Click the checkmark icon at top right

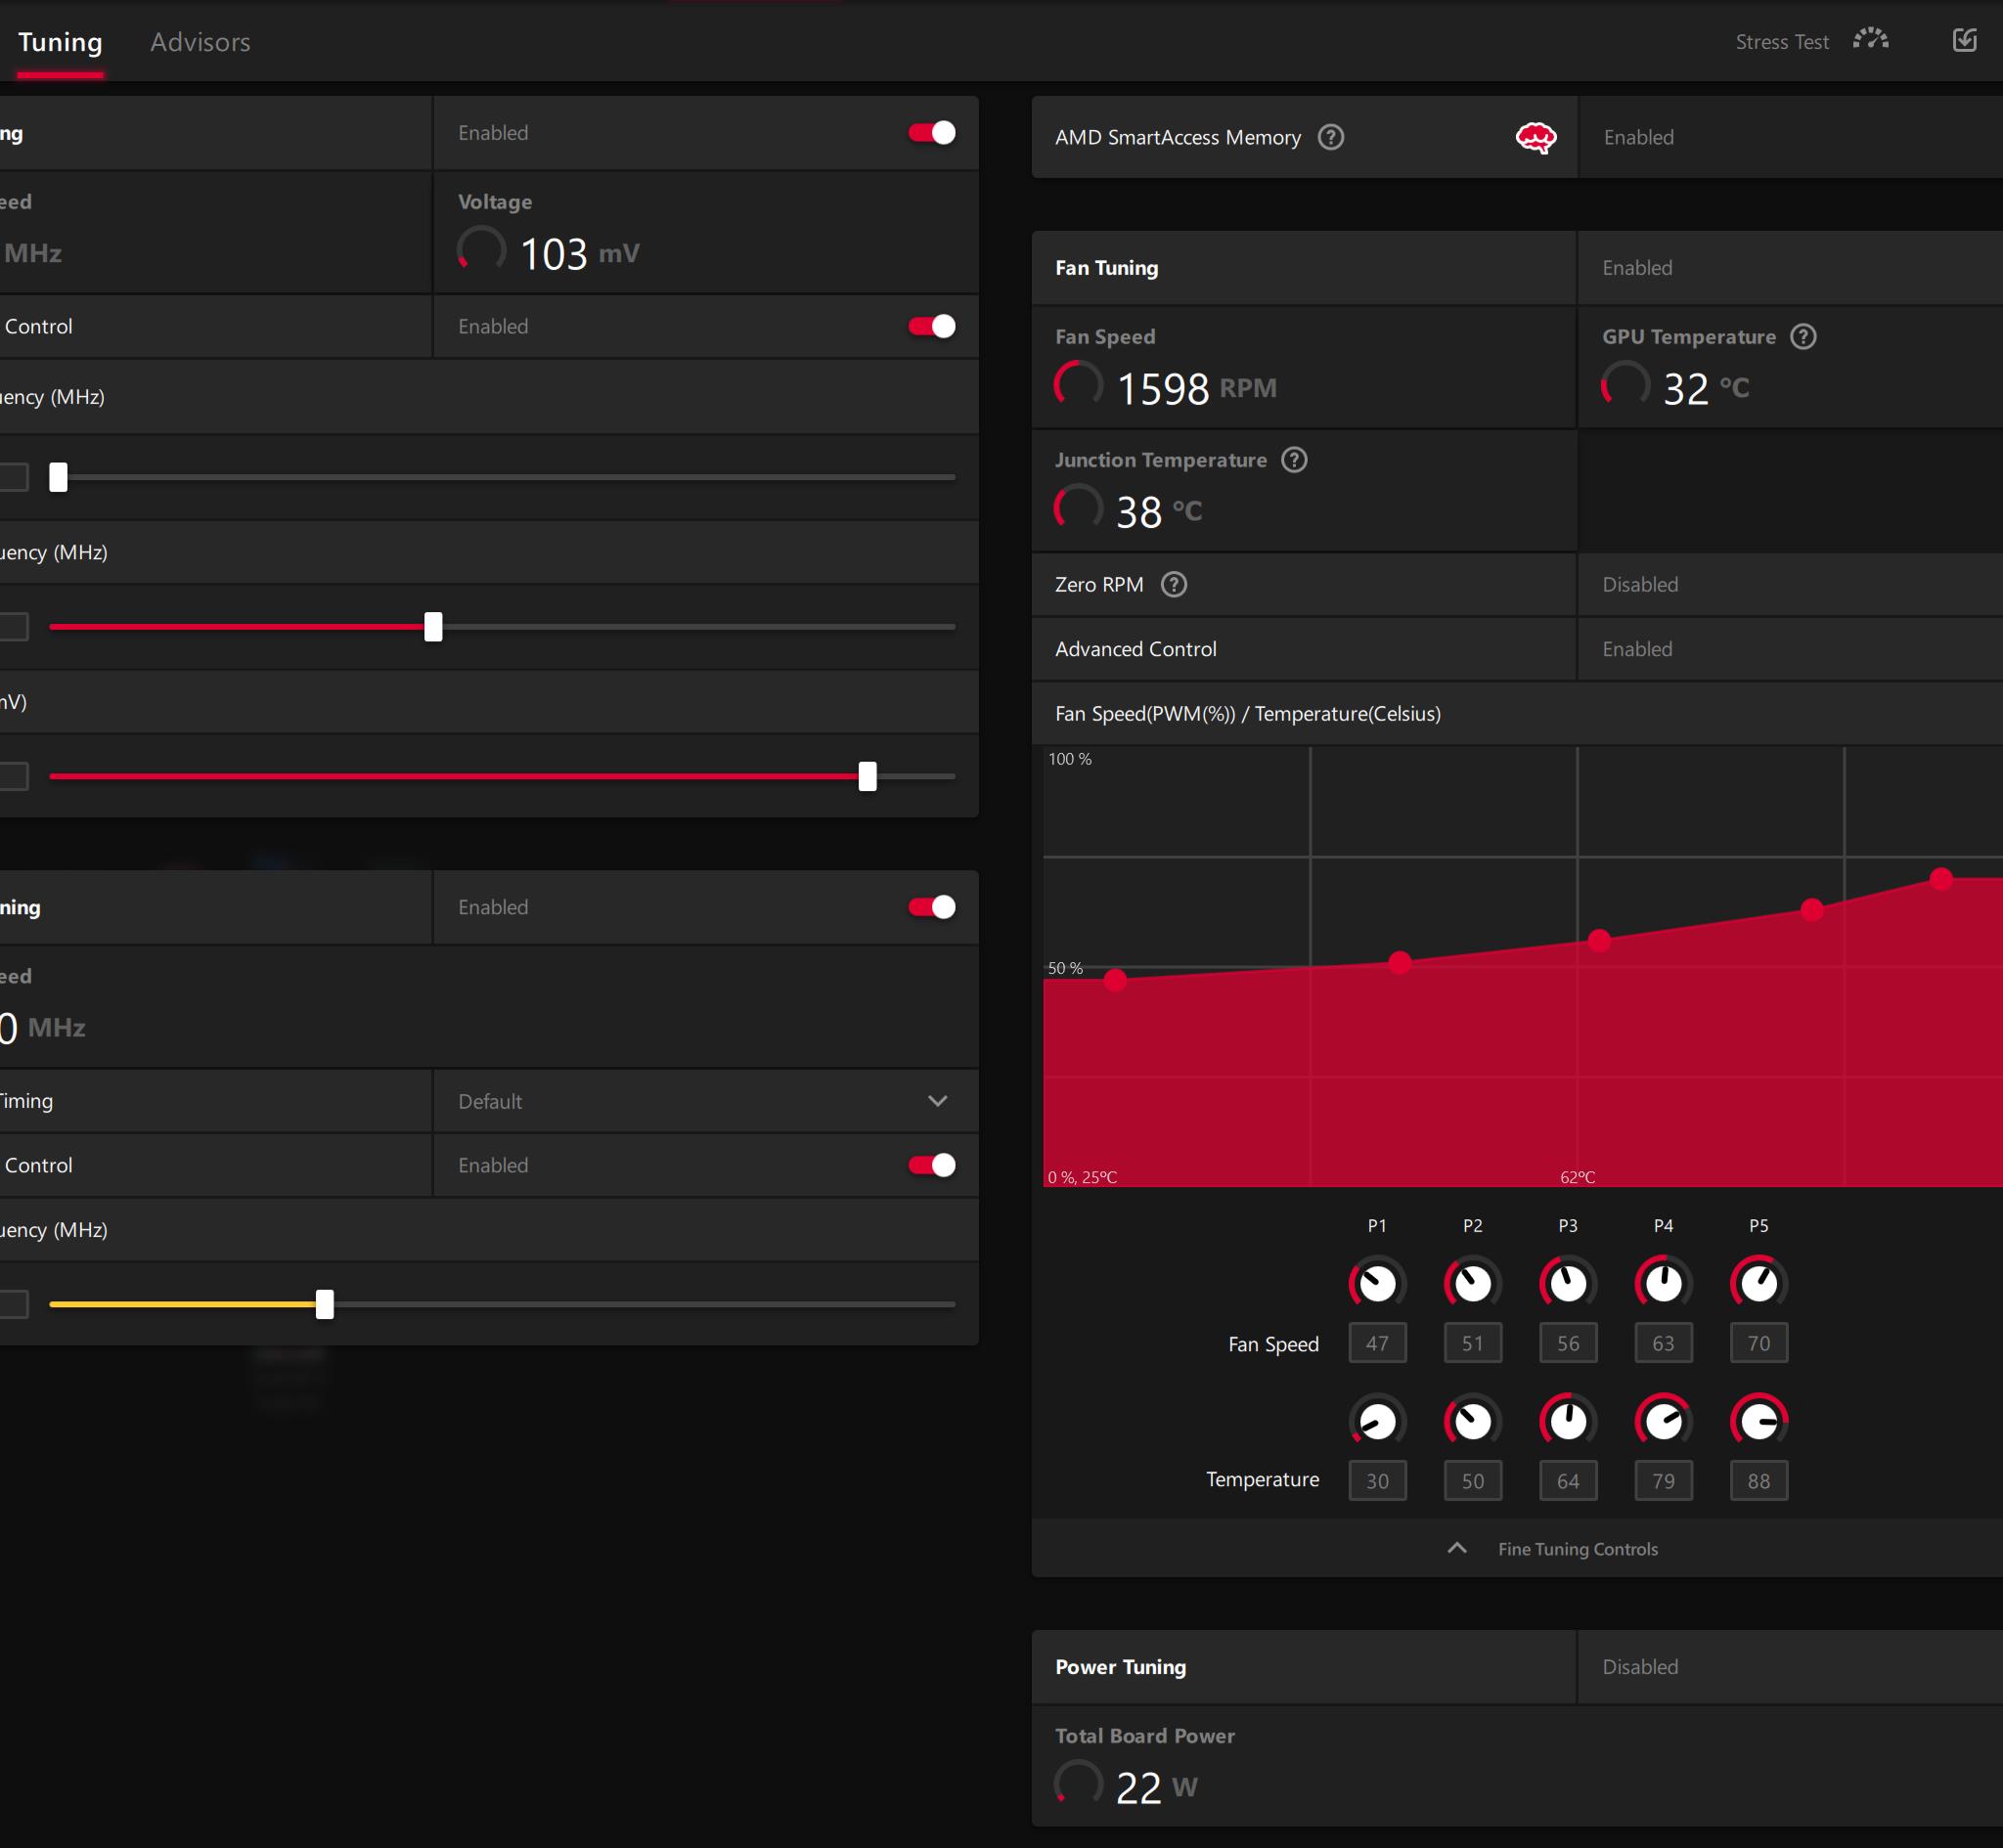(x=1964, y=40)
